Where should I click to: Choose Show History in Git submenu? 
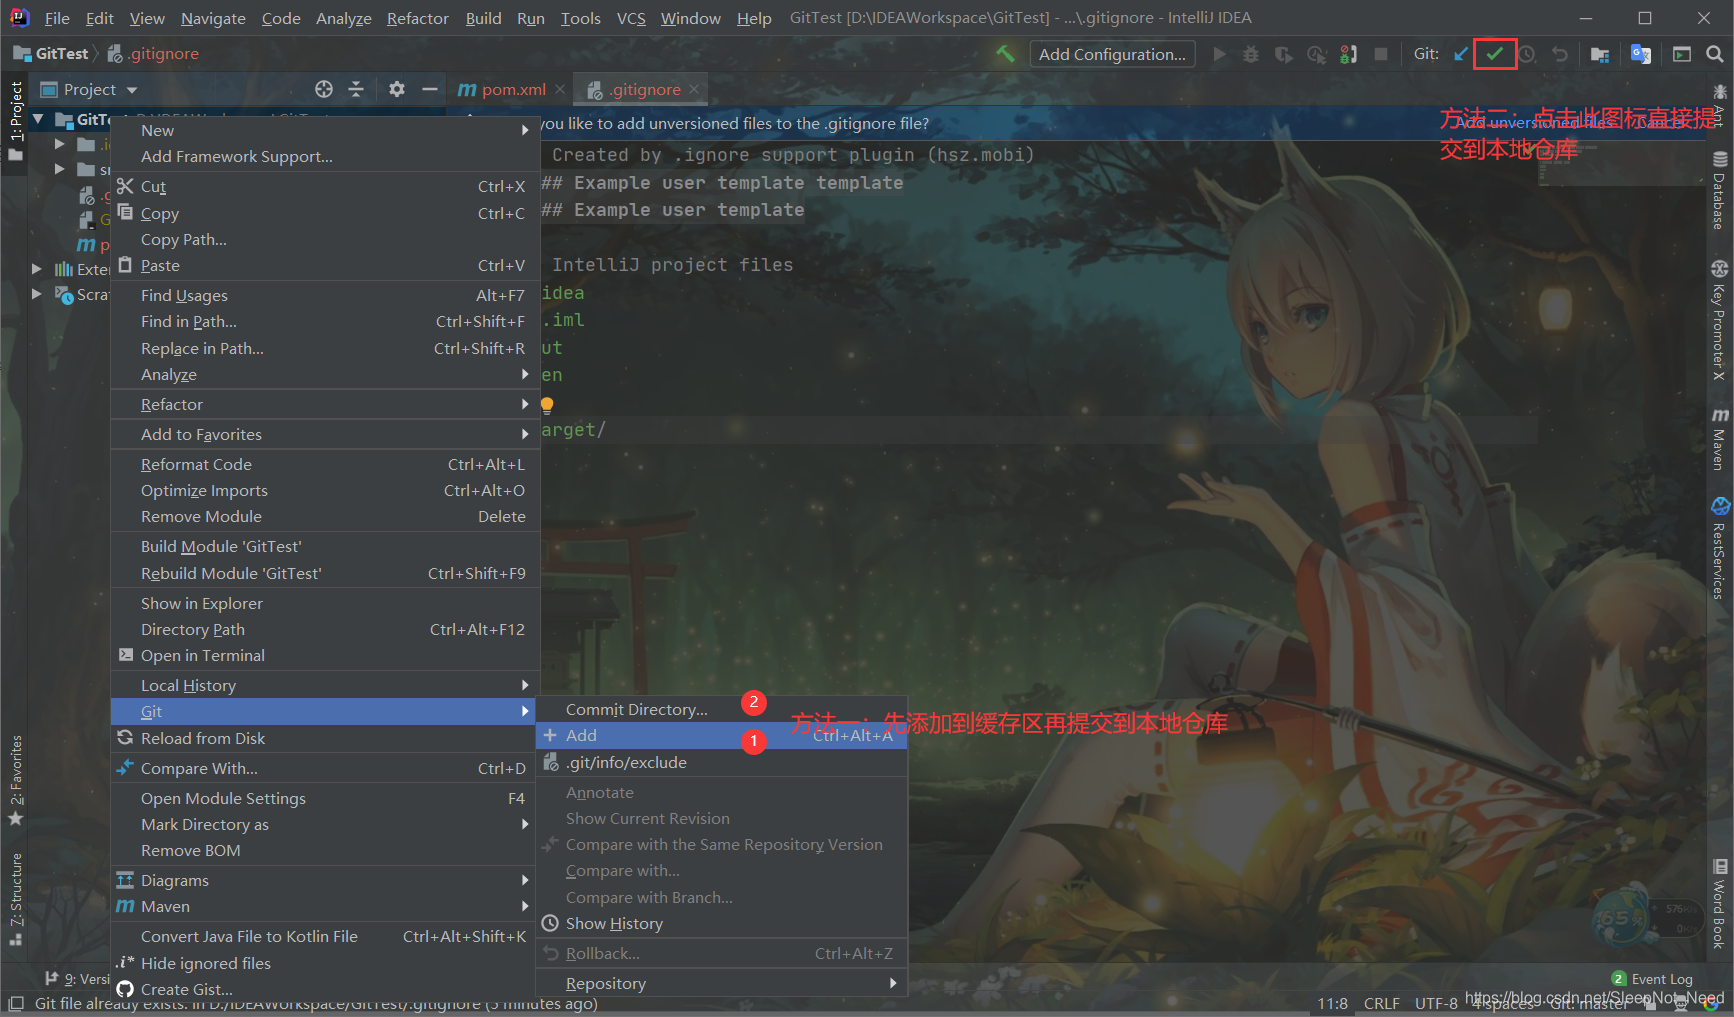tap(722, 923)
